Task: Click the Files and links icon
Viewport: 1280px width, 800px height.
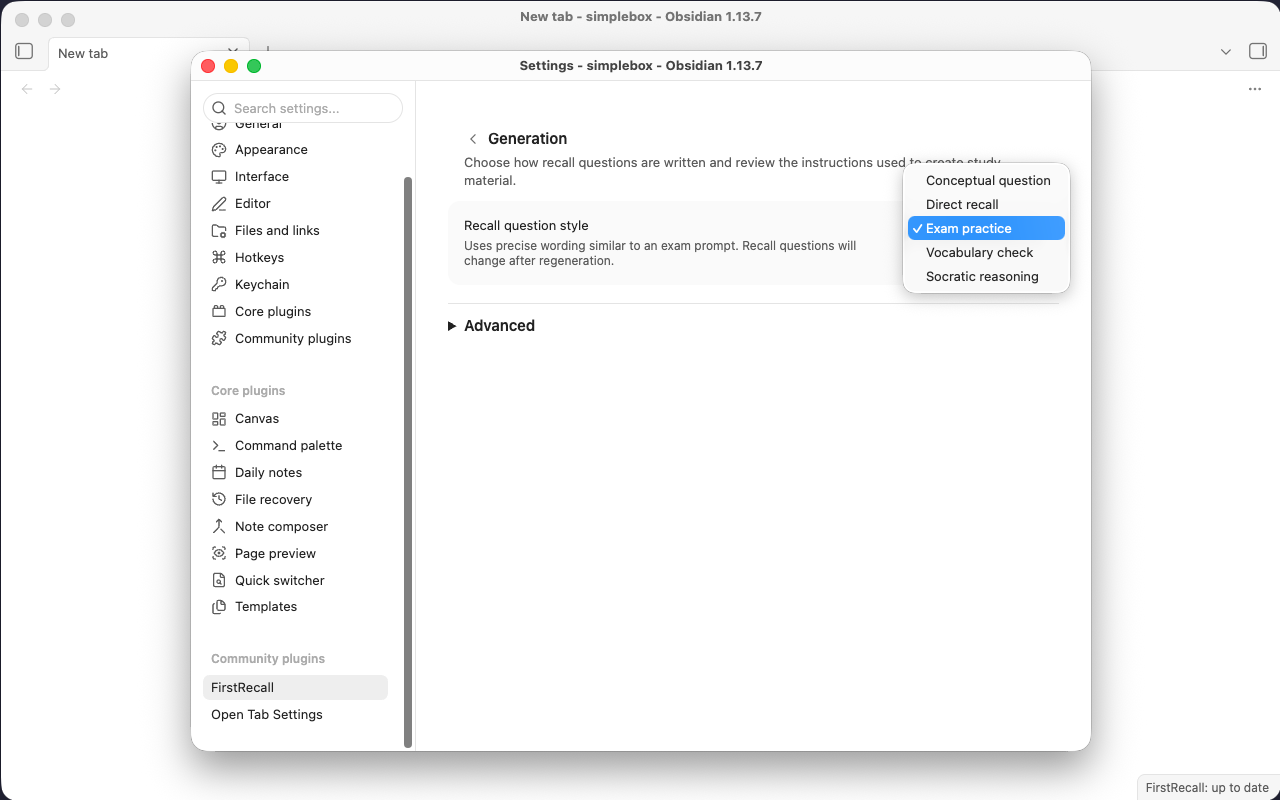Action: (x=219, y=231)
